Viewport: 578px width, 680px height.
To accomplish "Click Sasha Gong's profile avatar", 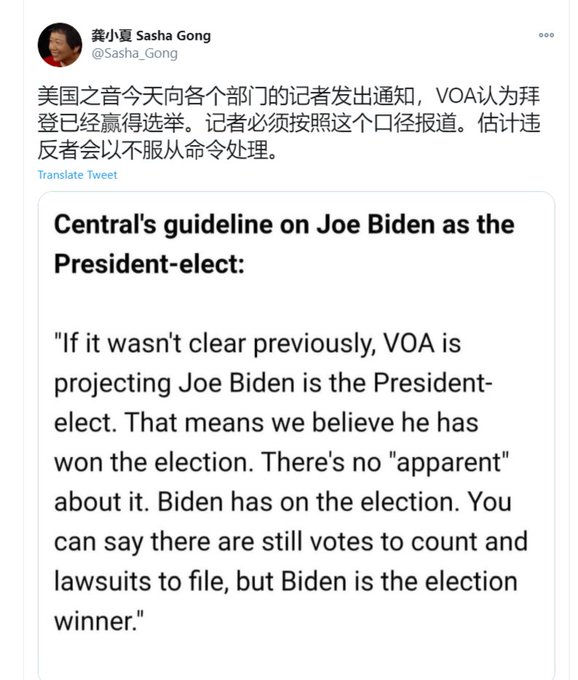I will click(x=60, y=45).
